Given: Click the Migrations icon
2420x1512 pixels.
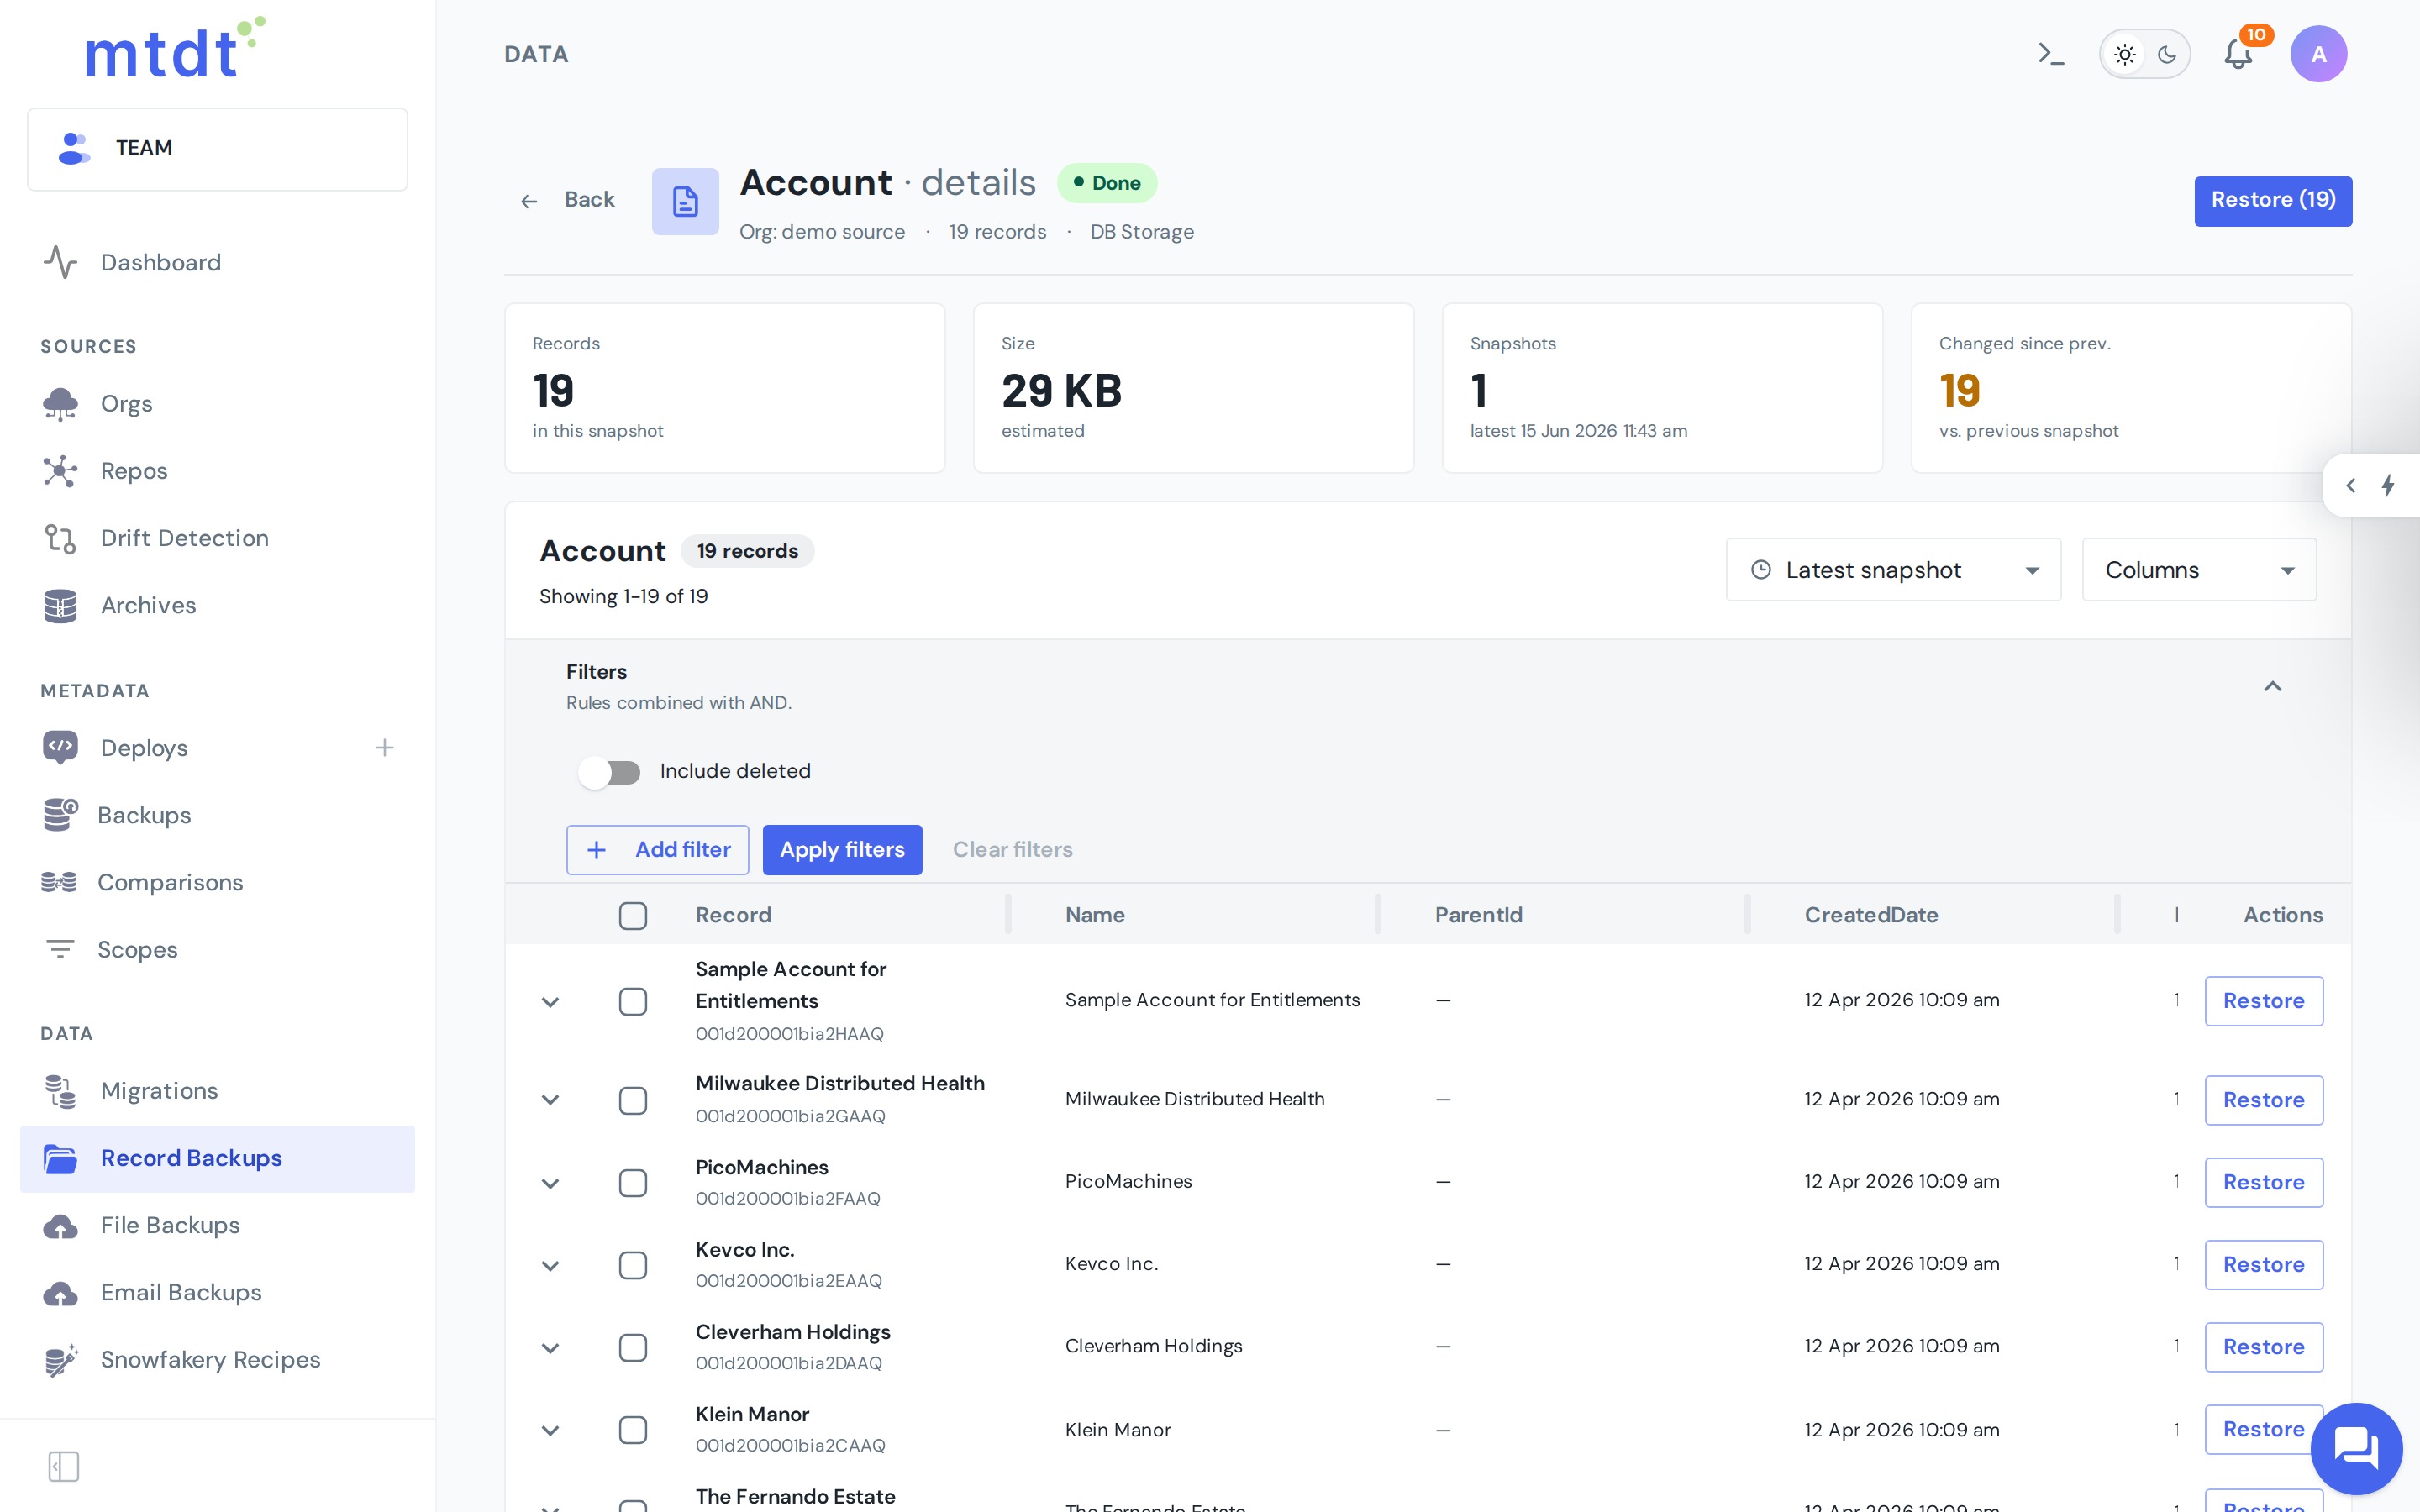Looking at the screenshot, I should click(x=60, y=1091).
